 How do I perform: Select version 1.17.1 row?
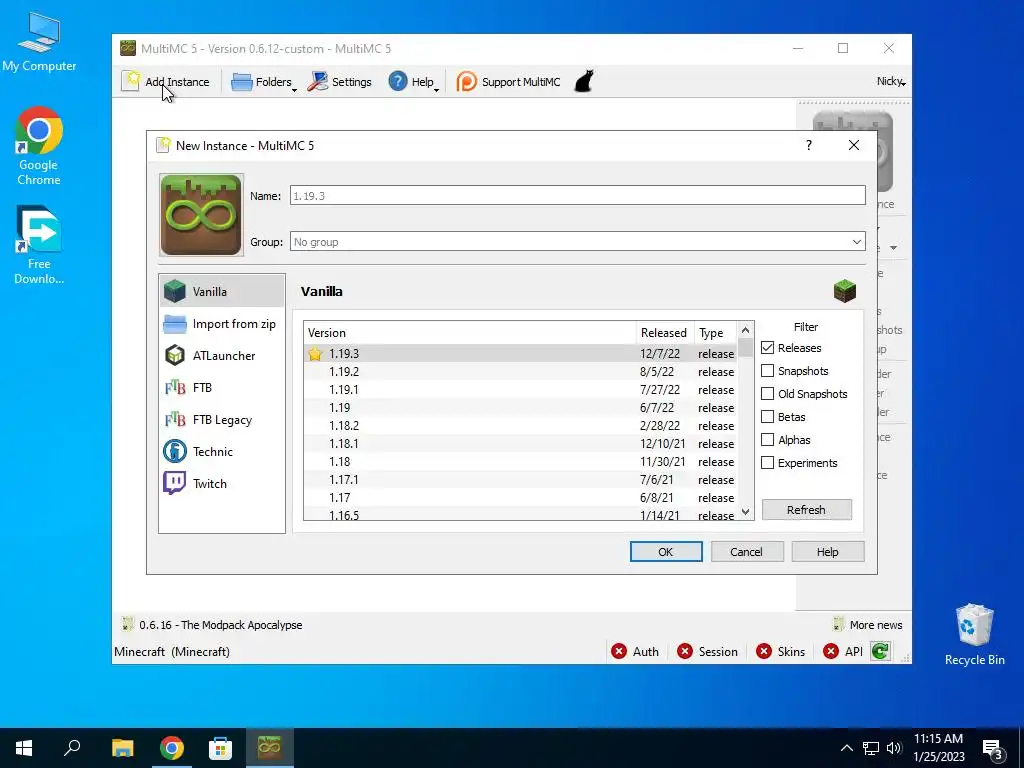tap(520, 479)
